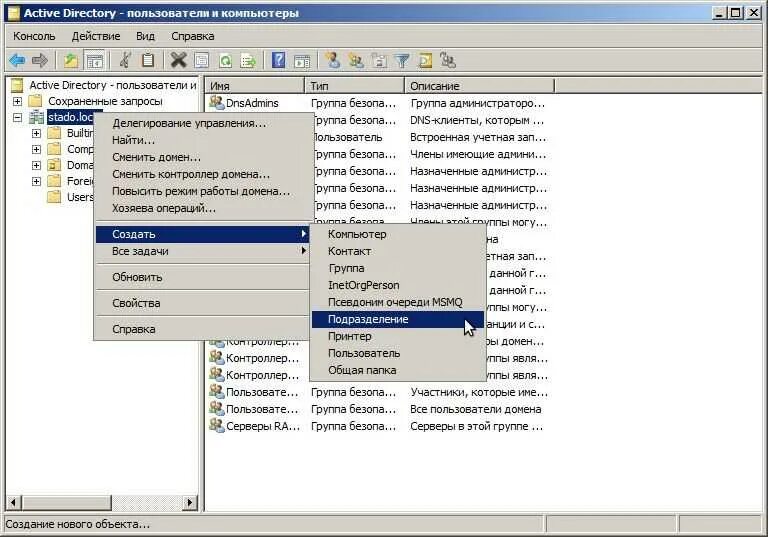The image size is (768, 537).
Task: Click the DnsAdmins group icon
Action: click(216, 102)
